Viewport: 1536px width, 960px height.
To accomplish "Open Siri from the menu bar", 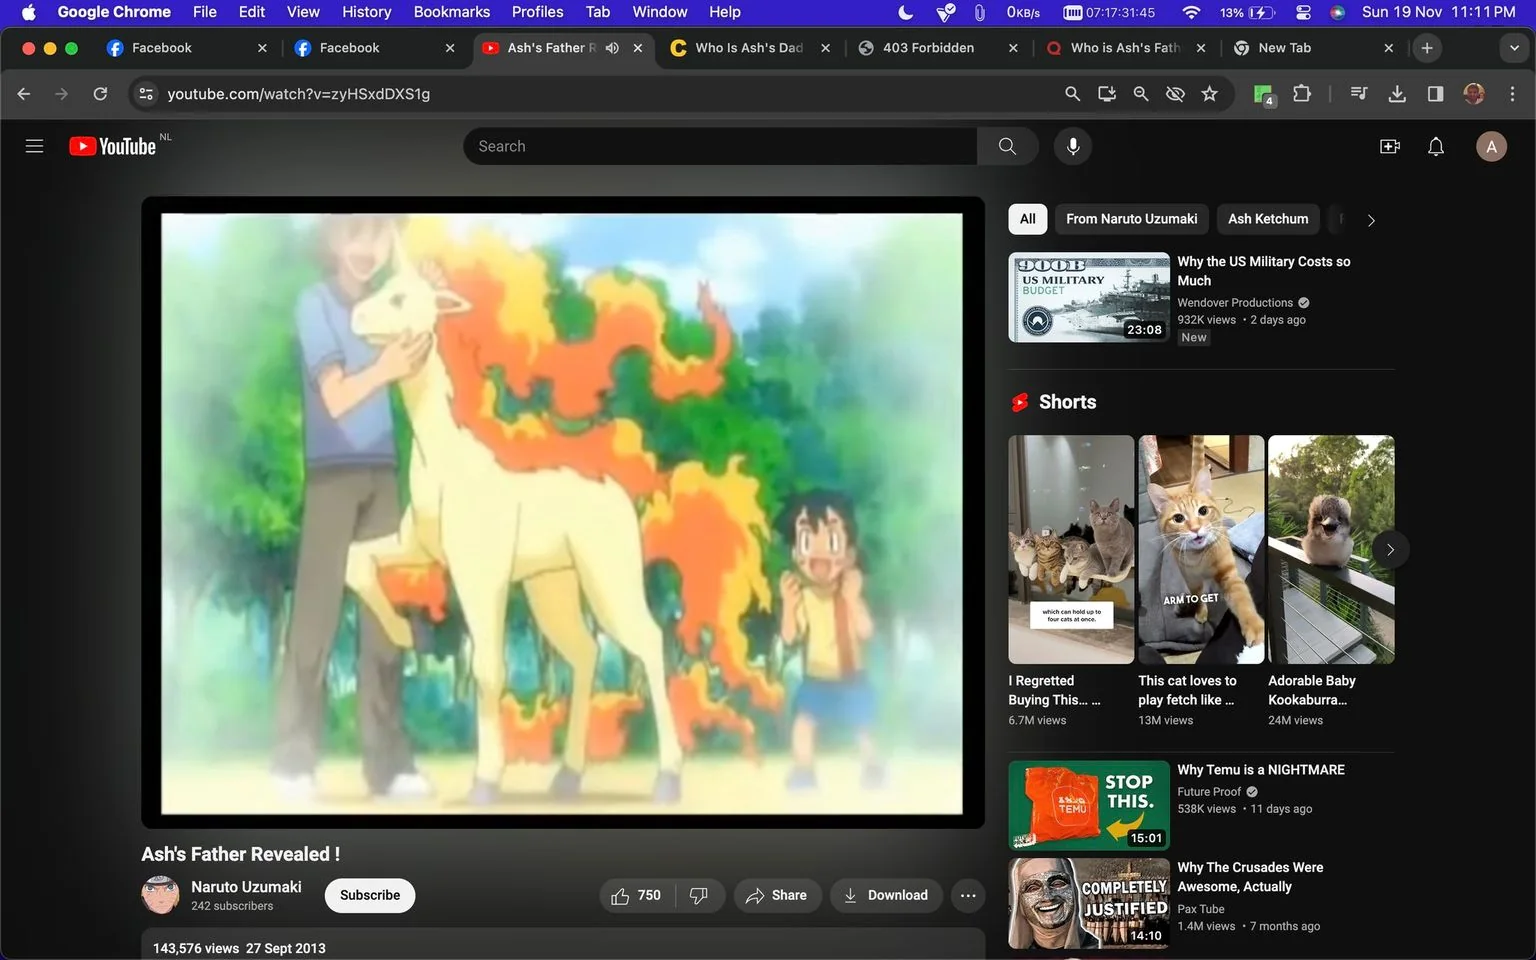I will point(1337,12).
